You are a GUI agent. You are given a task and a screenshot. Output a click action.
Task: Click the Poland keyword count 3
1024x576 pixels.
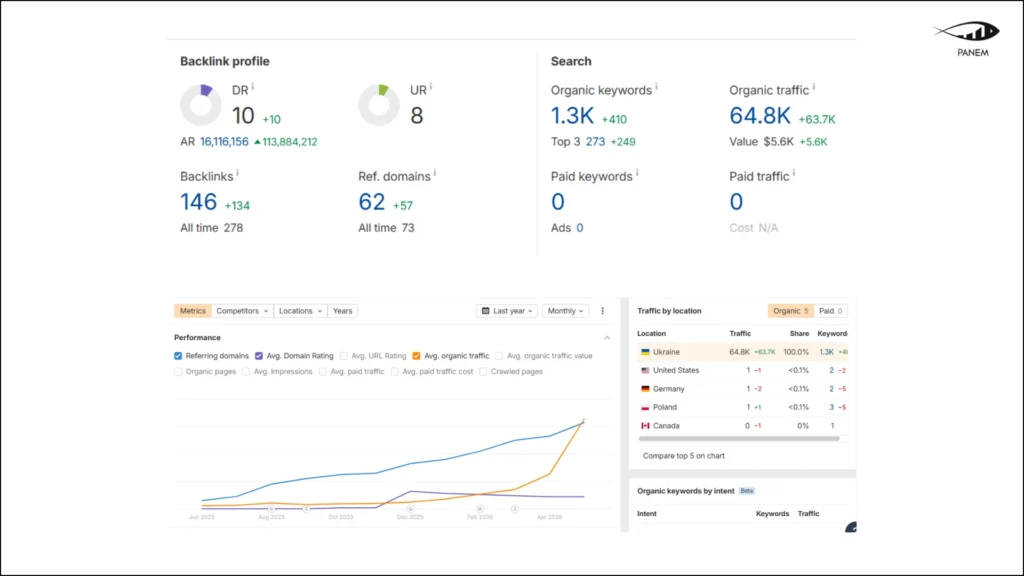832,407
